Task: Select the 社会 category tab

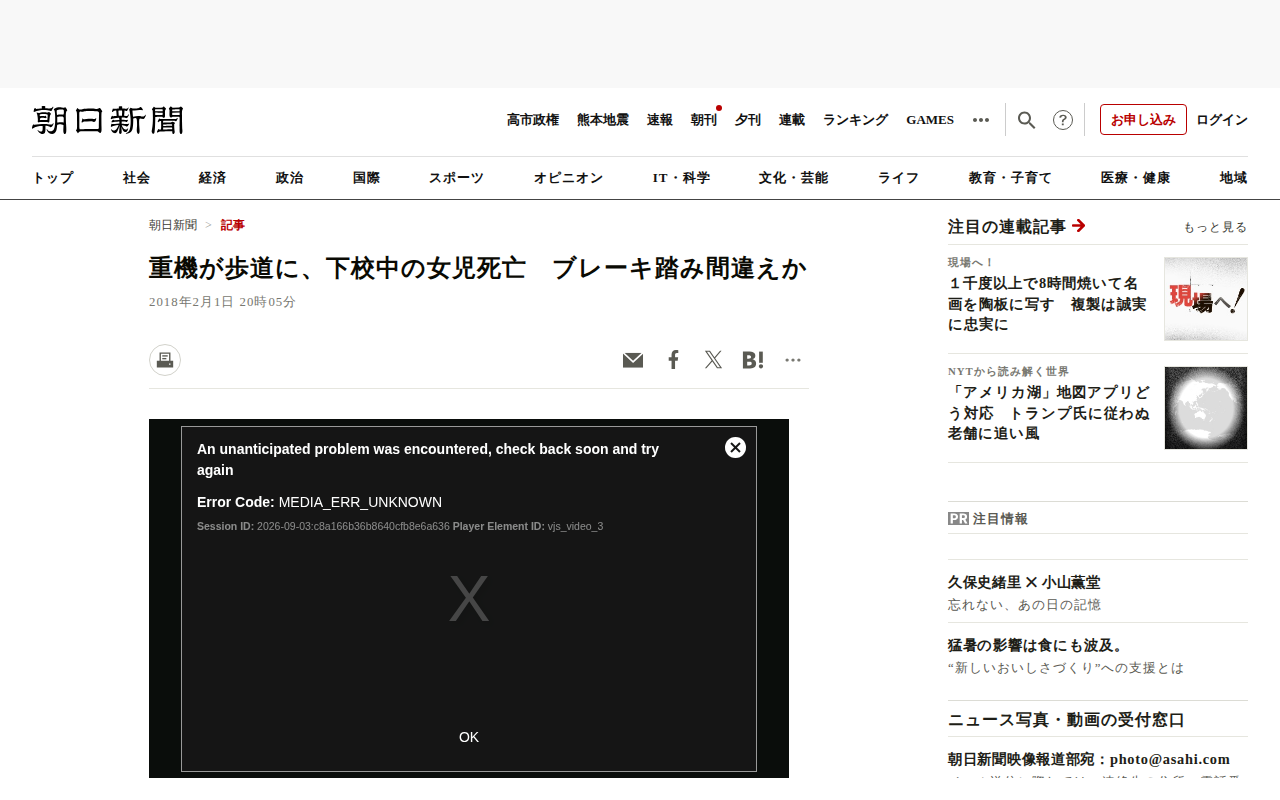Action: click(136, 178)
